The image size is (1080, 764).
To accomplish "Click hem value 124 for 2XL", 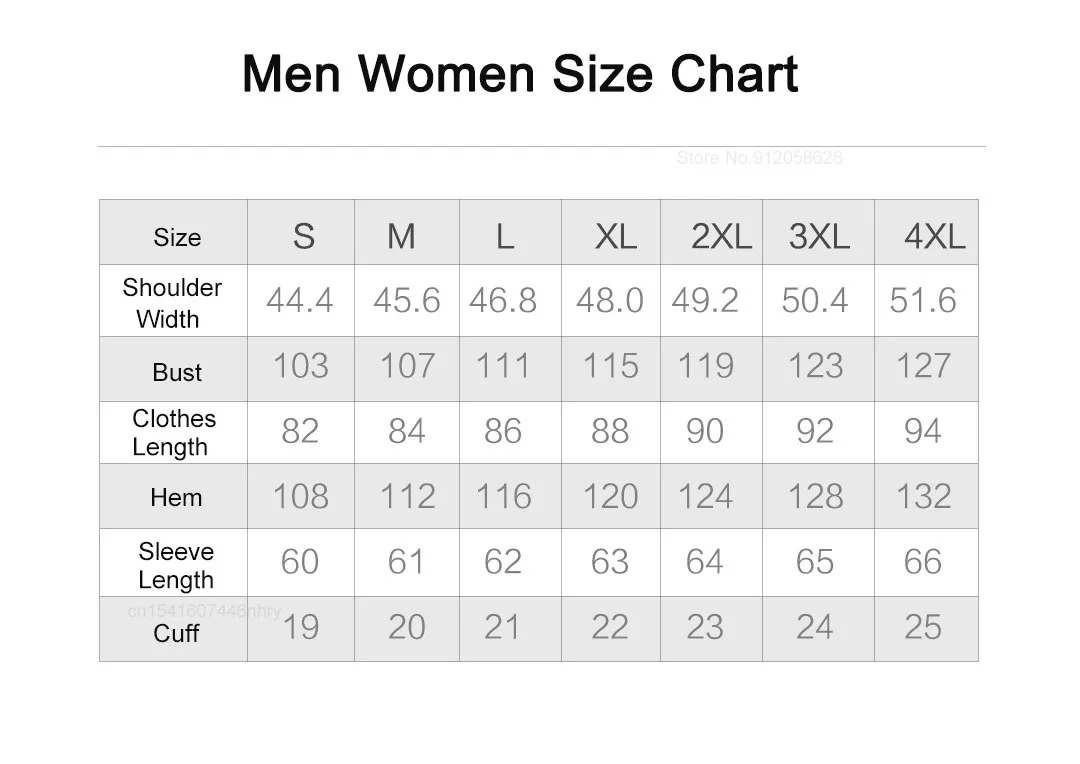I will pyautogui.click(x=705, y=497).
